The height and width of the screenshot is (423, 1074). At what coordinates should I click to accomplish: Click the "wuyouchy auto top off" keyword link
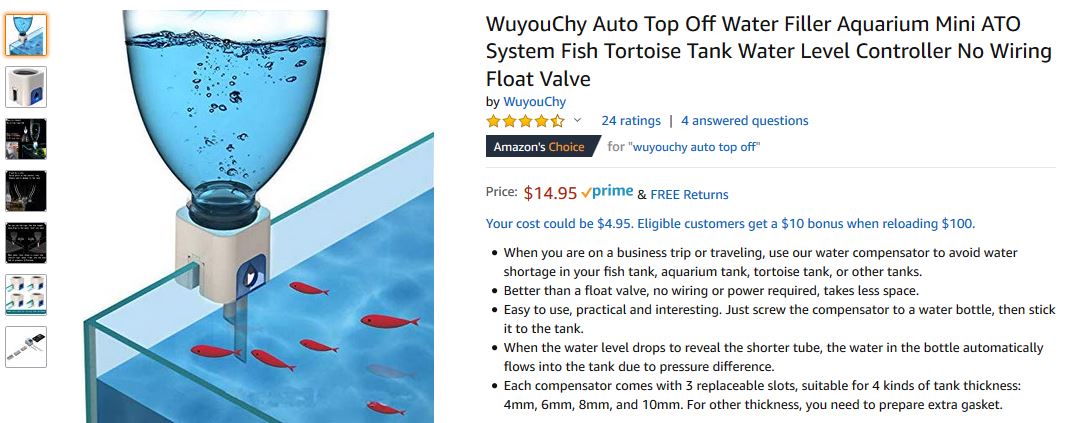(693, 147)
